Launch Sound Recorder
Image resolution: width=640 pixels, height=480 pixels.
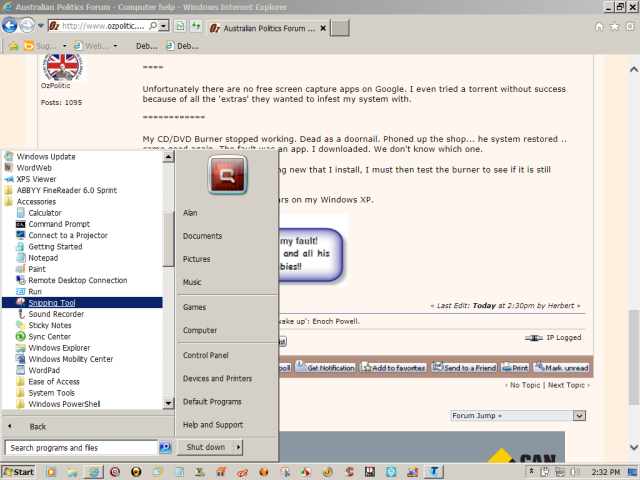(x=56, y=314)
